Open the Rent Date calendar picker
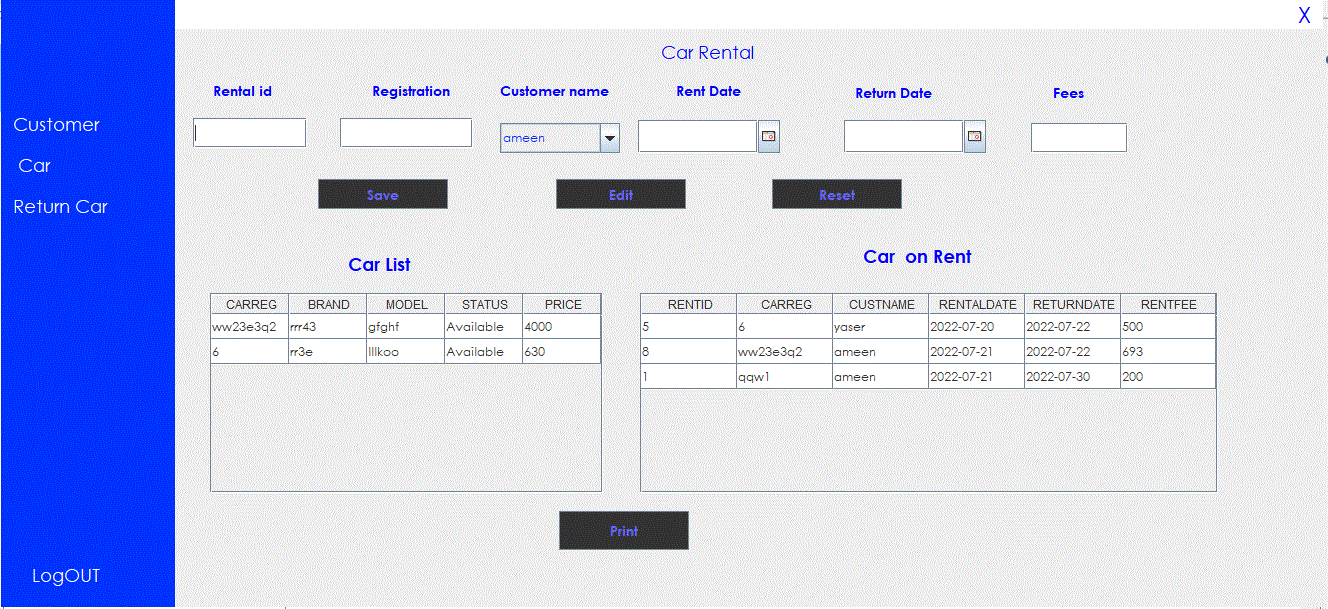1328x609 pixels. (x=768, y=136)
